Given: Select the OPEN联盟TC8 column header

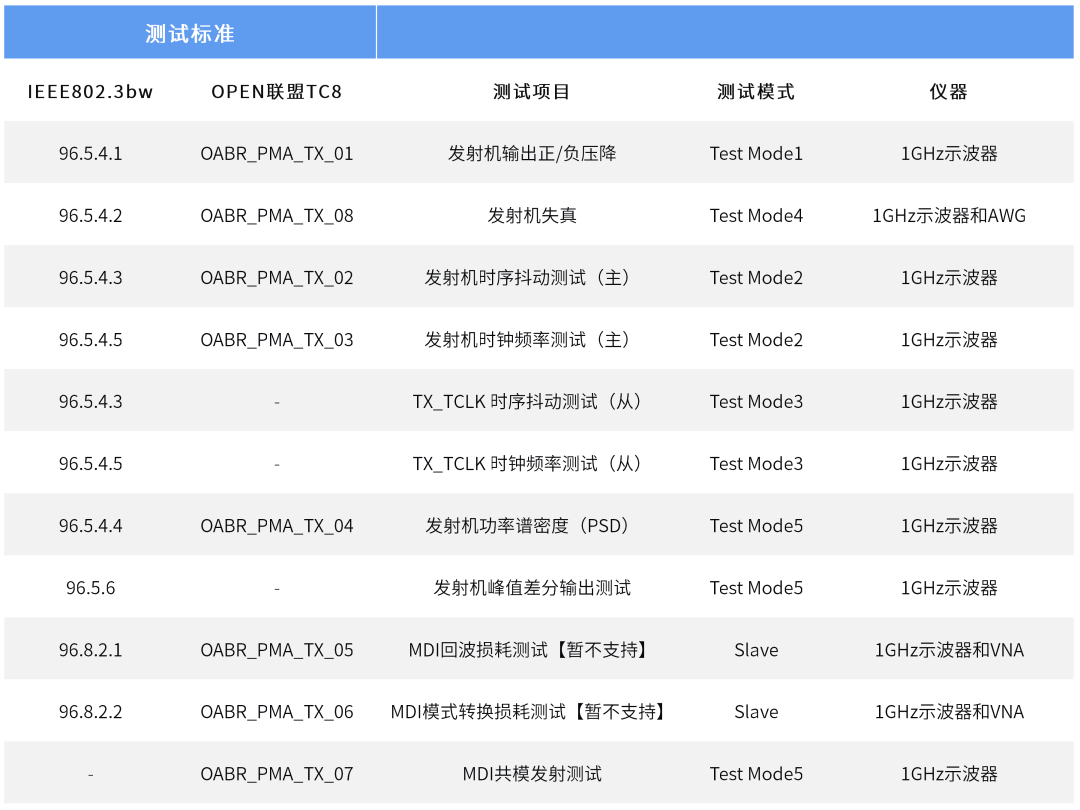Looking at the screenshot, I should (x=277, y=92).
